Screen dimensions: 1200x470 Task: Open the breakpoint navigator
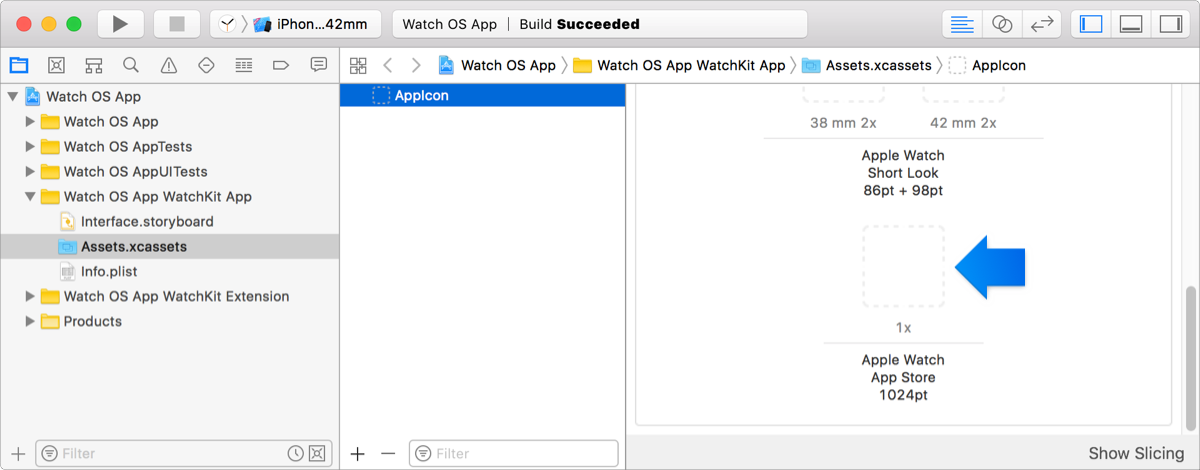coord(281,66)
